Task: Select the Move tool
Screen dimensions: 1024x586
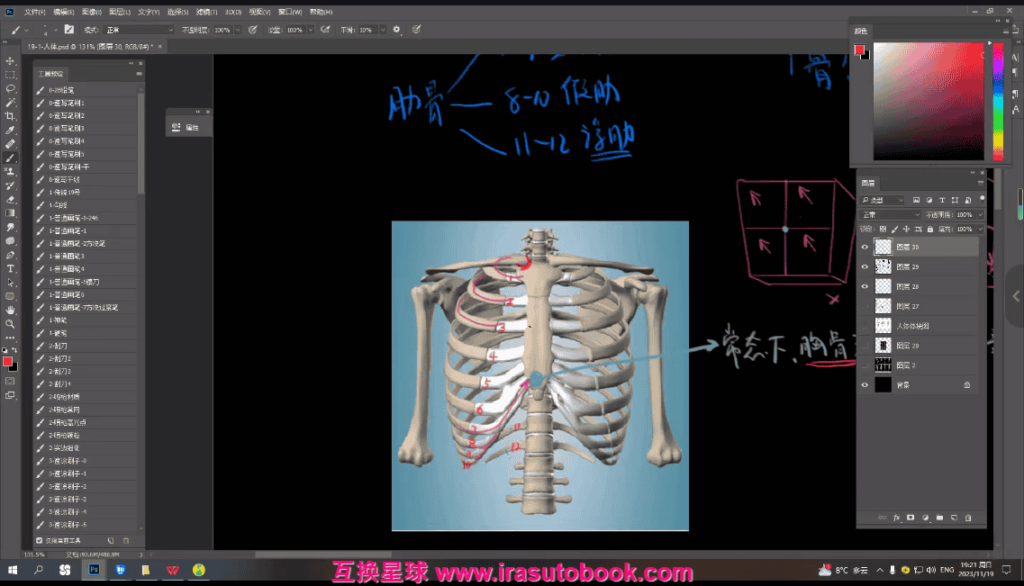Action: point(11,62)
